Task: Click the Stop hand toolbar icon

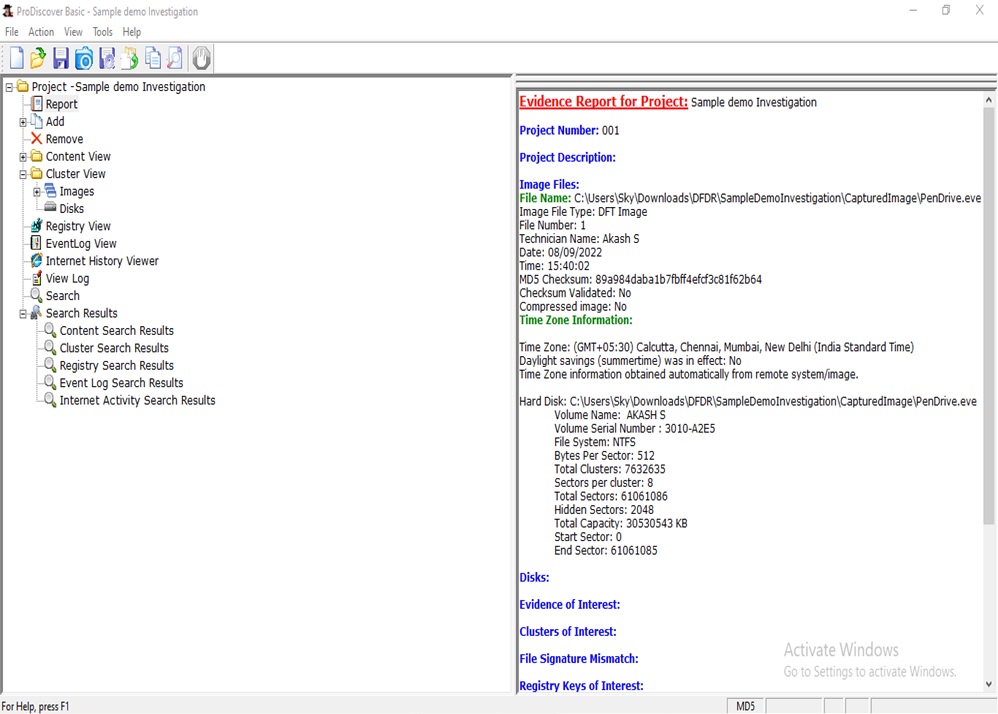Action: [x=201, y=58]
